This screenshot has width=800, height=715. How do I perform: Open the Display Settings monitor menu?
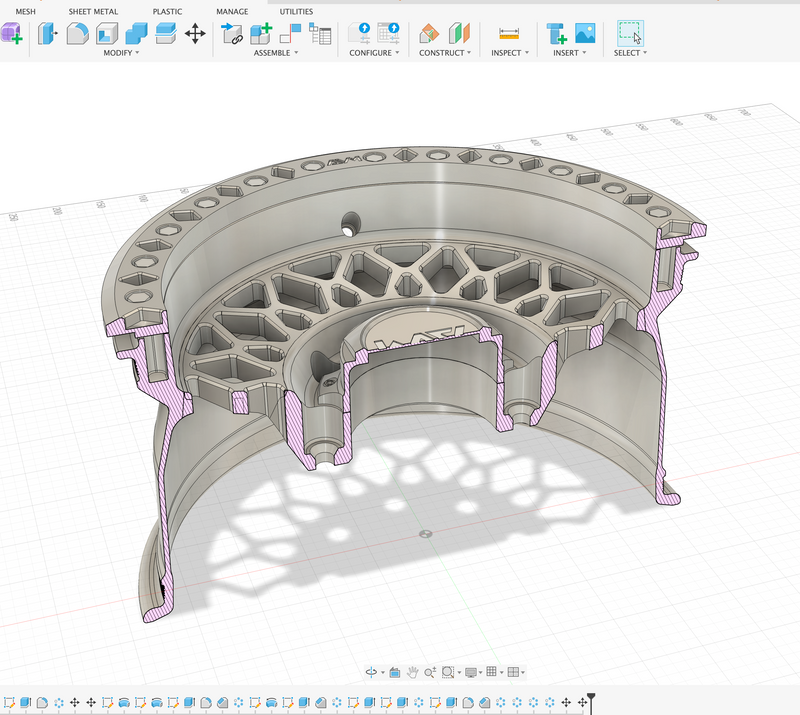(472, 673)
